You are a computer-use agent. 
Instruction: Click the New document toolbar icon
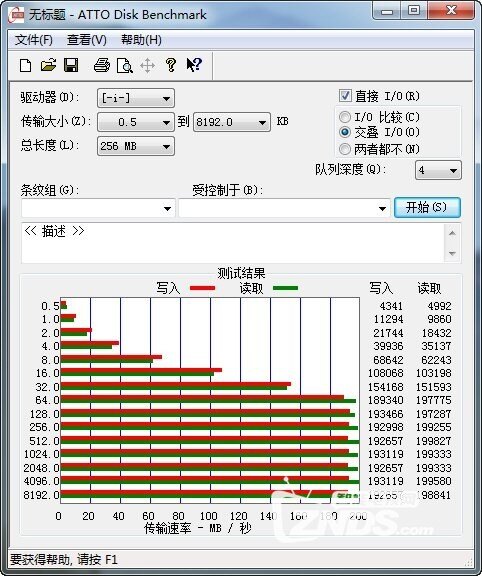(x=25, y=66)
